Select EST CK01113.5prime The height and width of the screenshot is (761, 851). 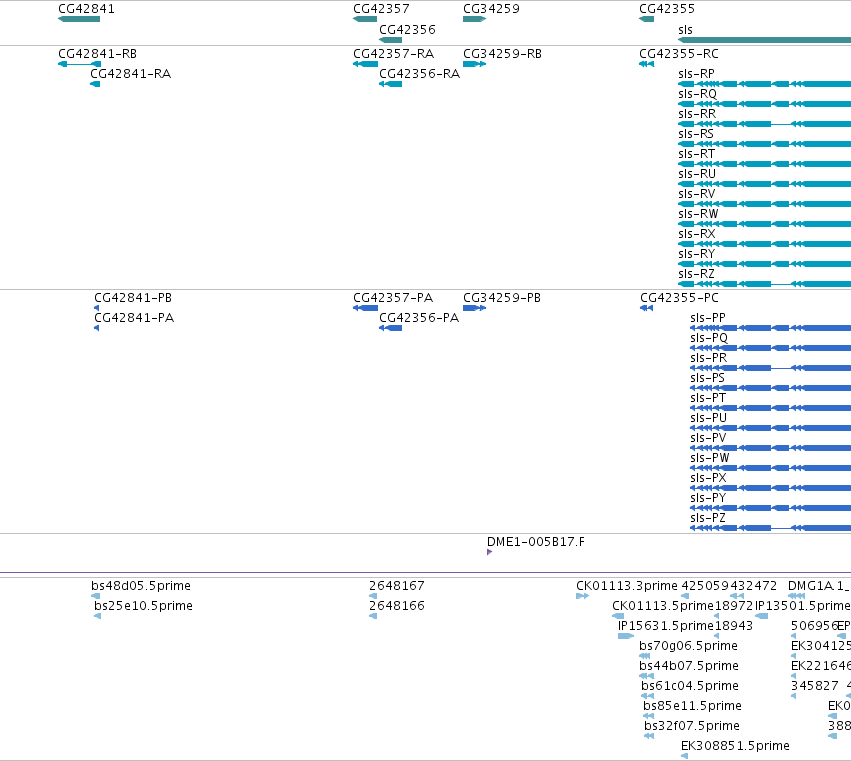click(618, 616)
